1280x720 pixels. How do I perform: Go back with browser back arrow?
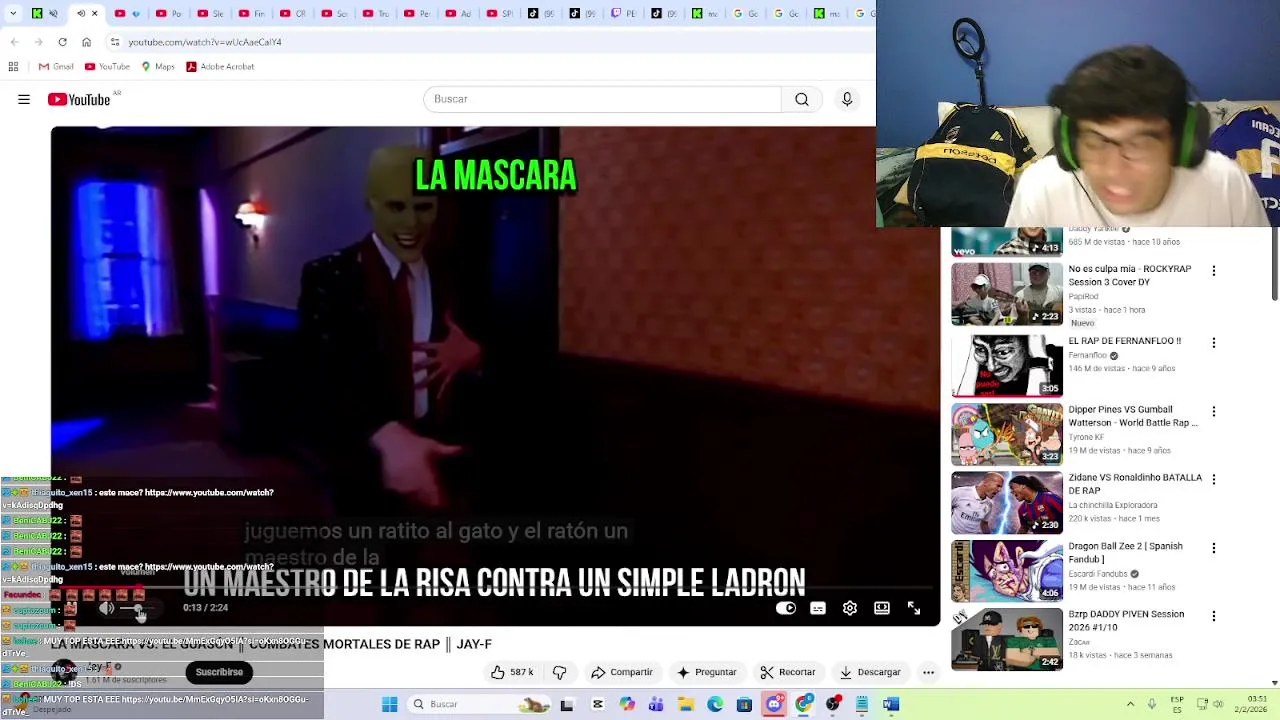tap(14, 42)
